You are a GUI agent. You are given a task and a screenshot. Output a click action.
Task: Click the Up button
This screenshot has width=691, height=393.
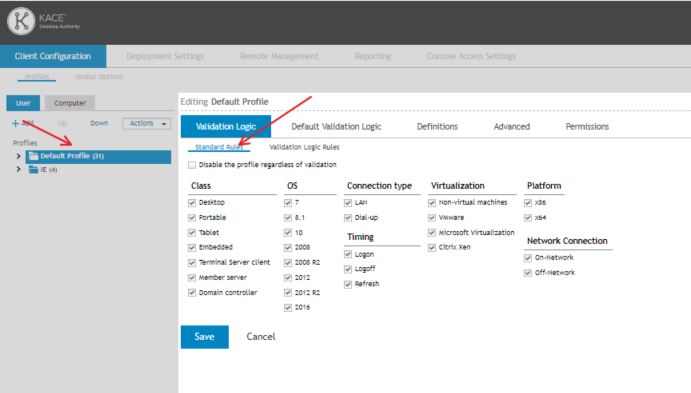[x=62, y=123]
